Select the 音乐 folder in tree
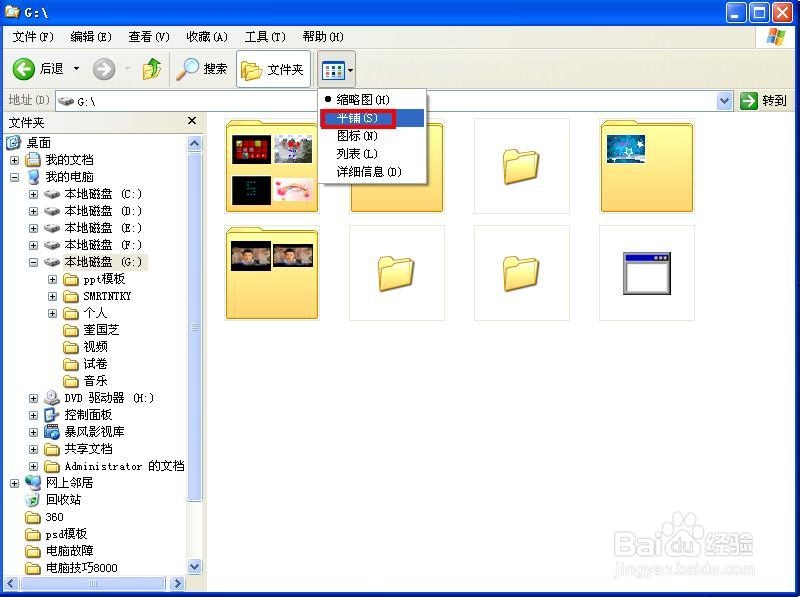 [85, 381]
